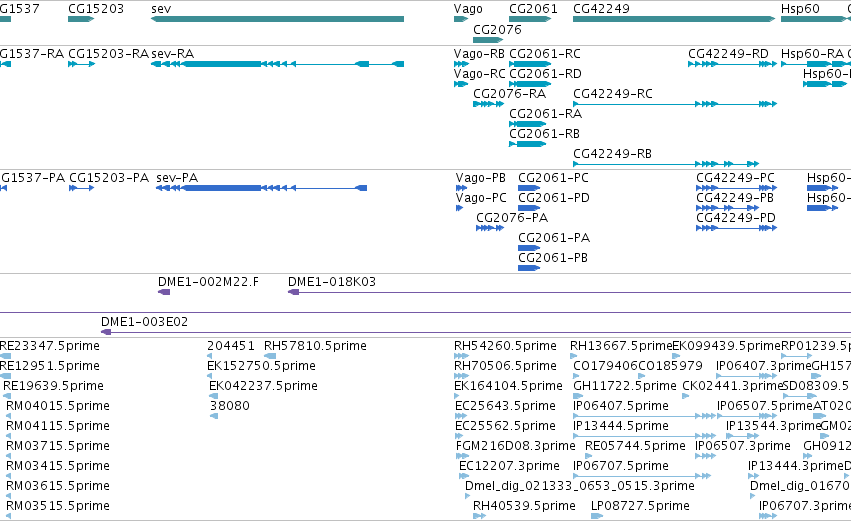The height and width of the screenshot is (521, 851).
Task: Click the DME1-002M22.F clone label
Action: point(208,282)
